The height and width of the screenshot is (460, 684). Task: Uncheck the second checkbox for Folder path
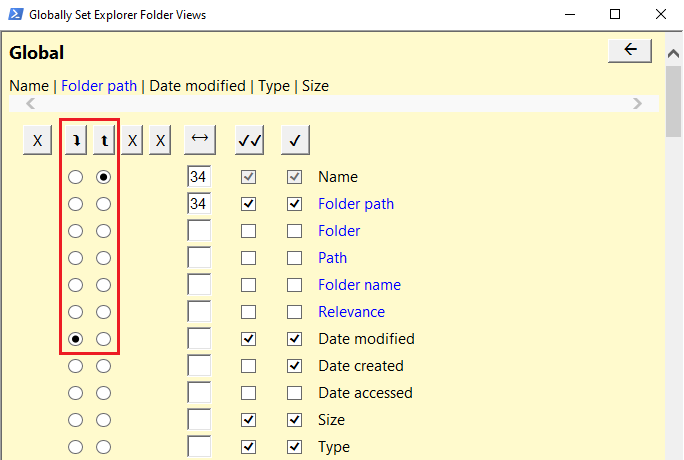click(x=294, y=204)
